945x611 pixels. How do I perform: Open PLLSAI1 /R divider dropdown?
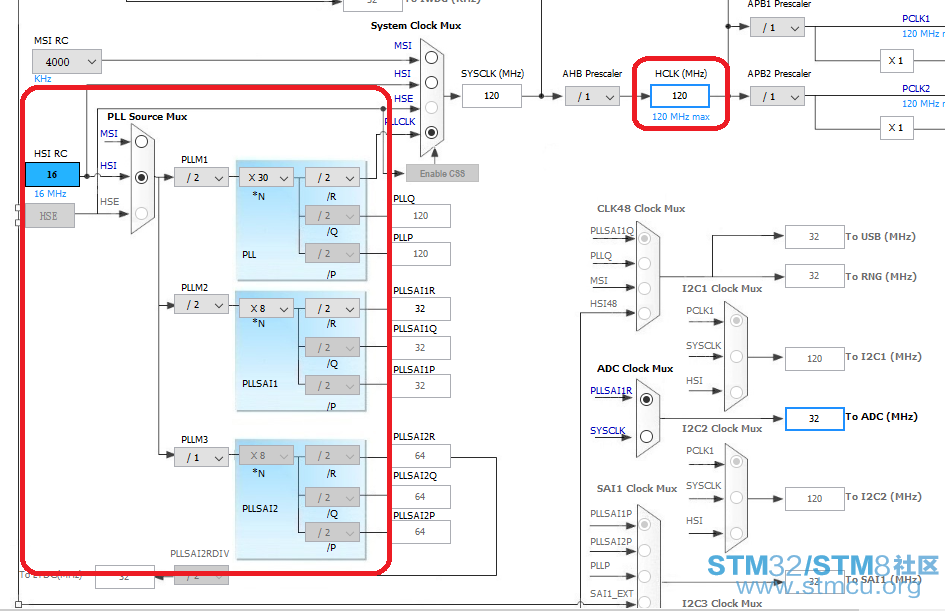point(333,309)
